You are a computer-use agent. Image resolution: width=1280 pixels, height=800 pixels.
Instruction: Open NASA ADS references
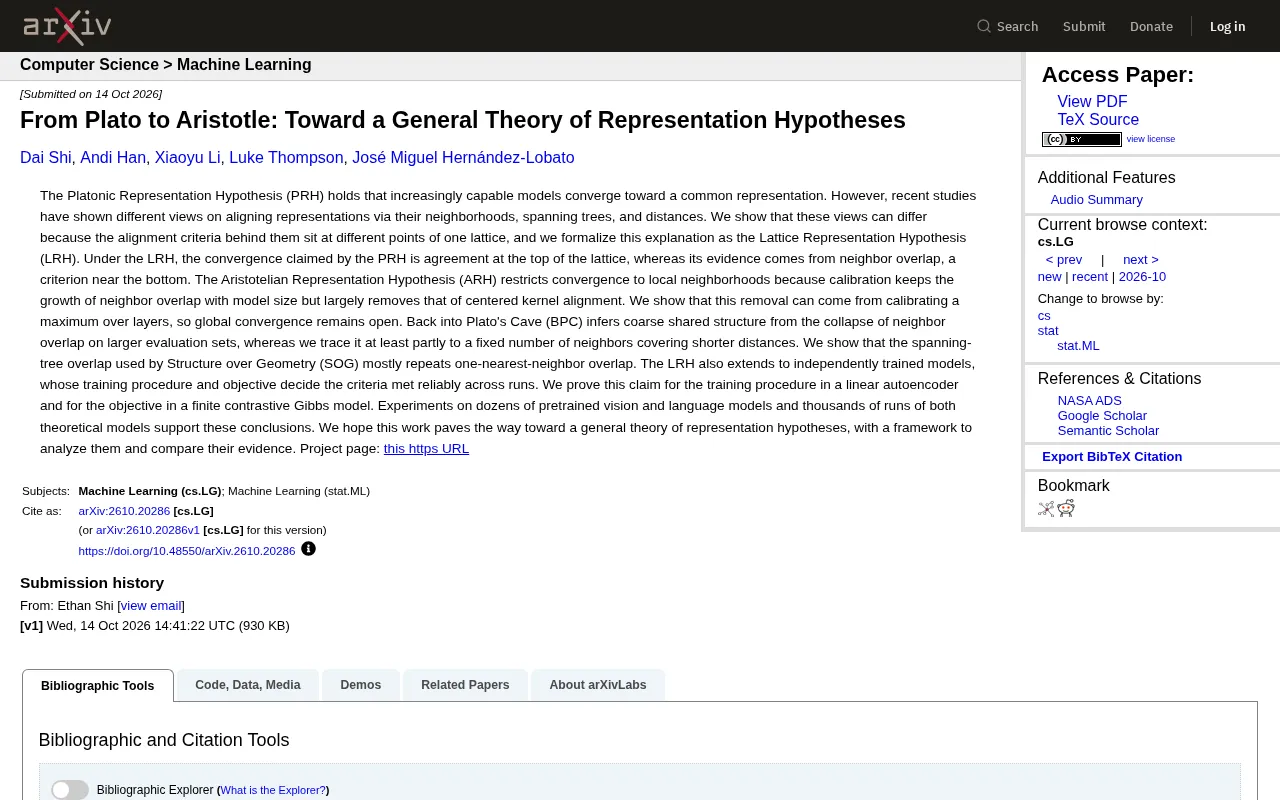(1090, 401)
